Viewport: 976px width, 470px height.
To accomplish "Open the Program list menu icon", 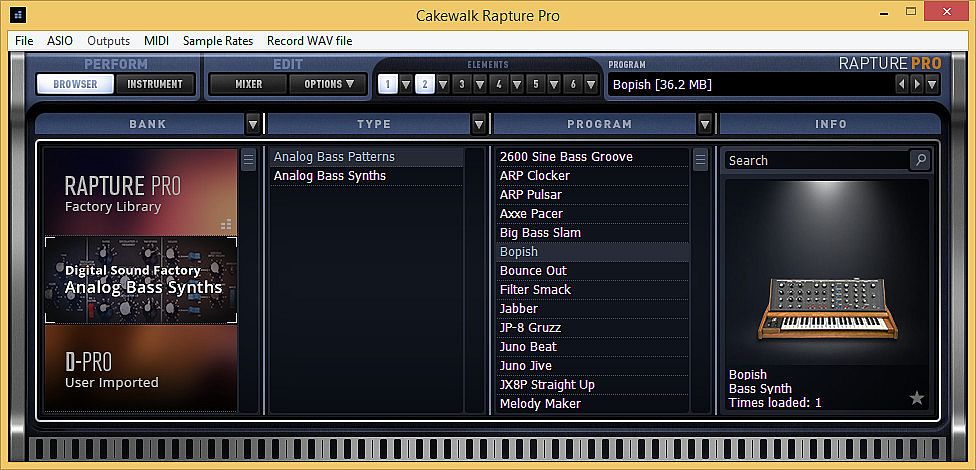I will [700, 160].
